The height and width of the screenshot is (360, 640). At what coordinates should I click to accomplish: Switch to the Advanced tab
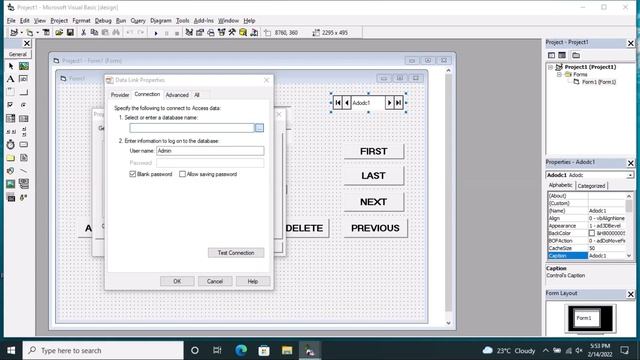[177, 95]
